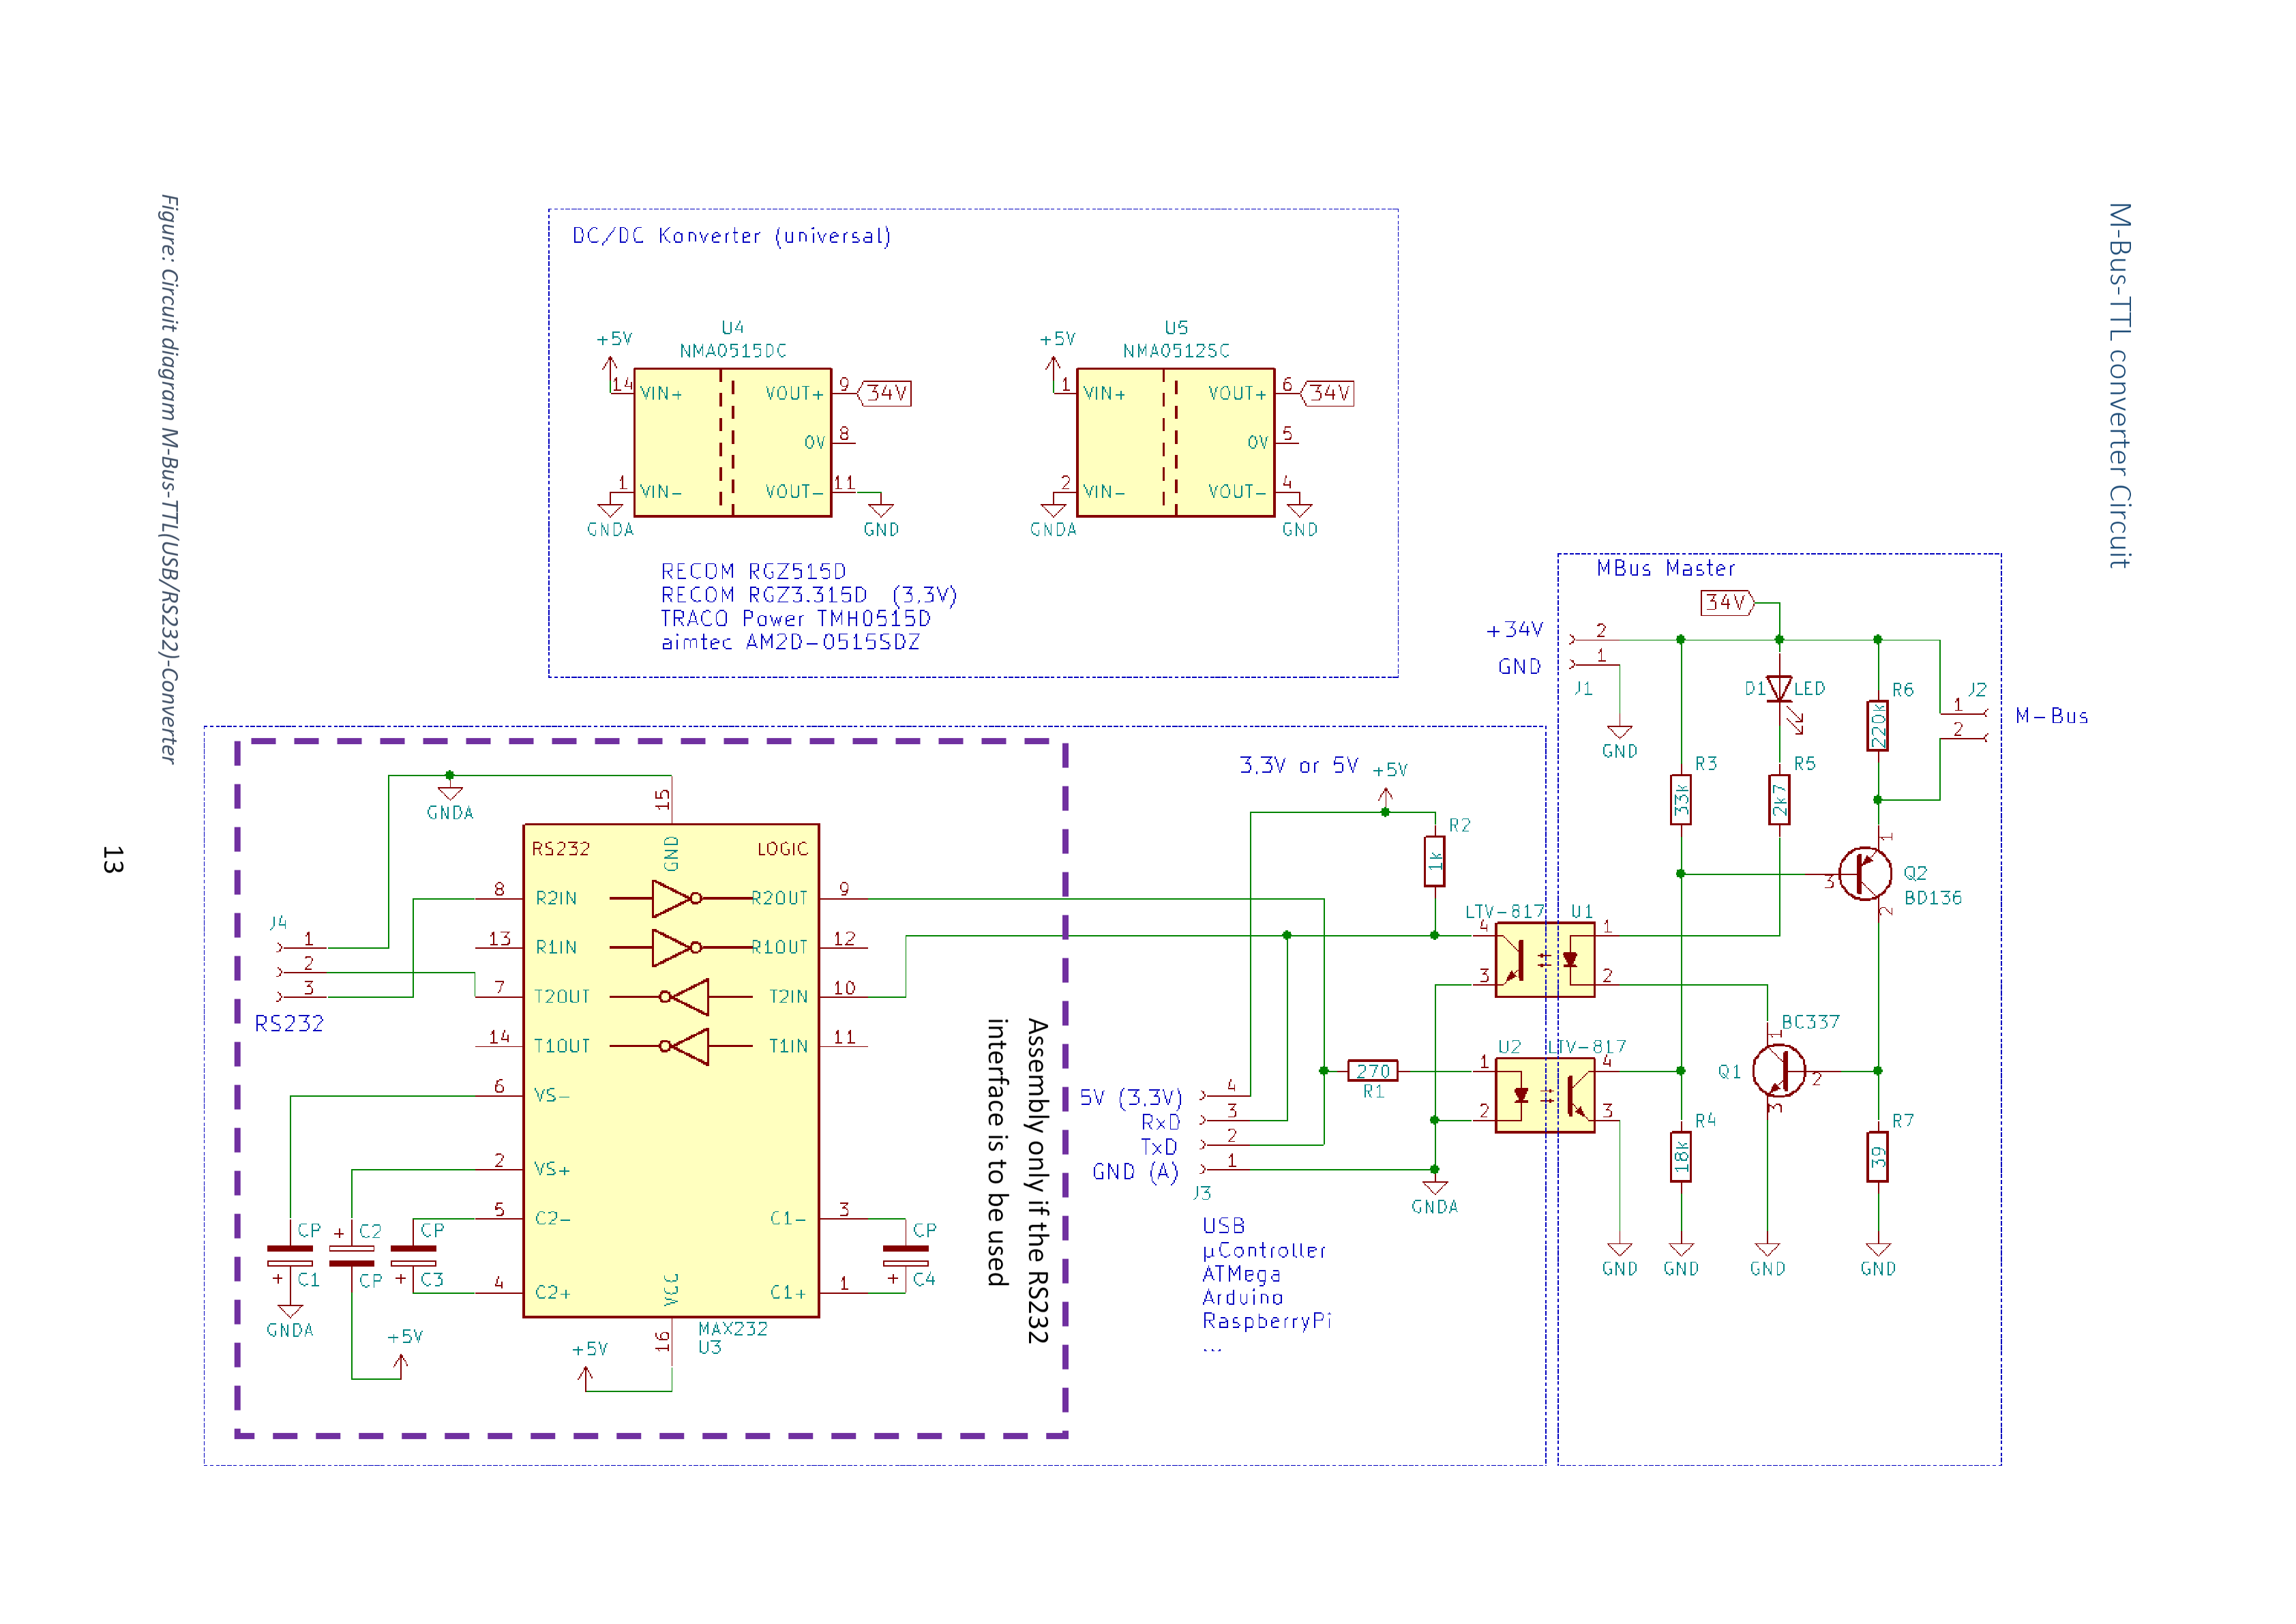Viewport: 2296px width, 1624px height.
Task: Click the 18k resistor R4
Action: (1681, 1157)
